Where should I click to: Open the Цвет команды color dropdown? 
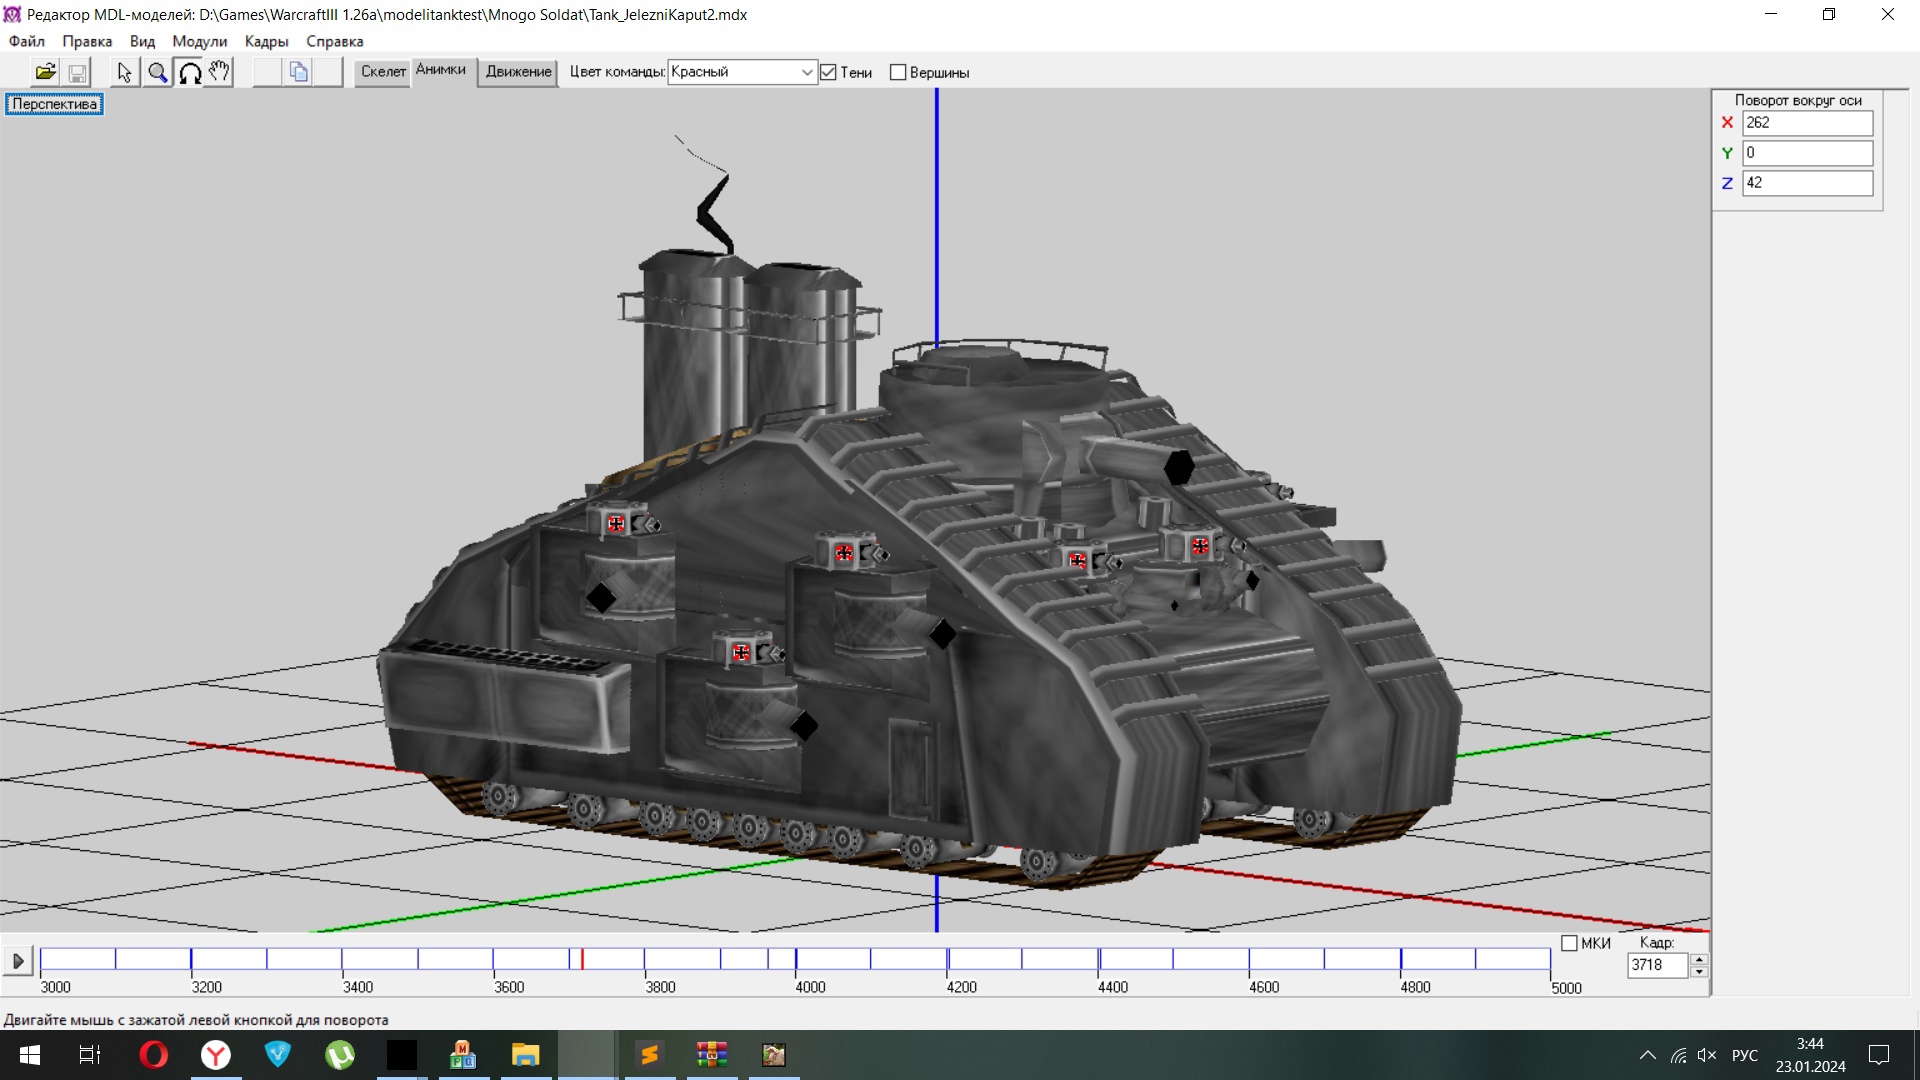(806, 72)
